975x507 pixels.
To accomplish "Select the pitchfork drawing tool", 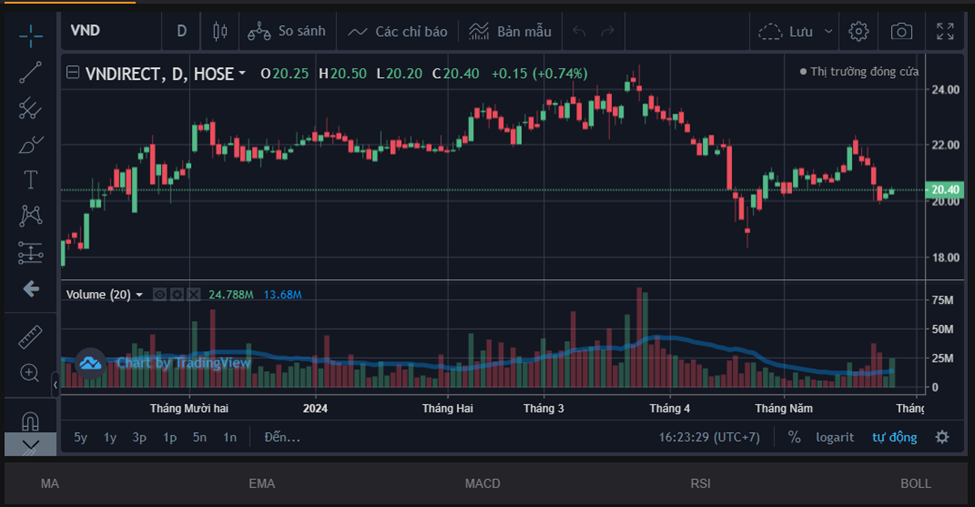I will point(30,109).
